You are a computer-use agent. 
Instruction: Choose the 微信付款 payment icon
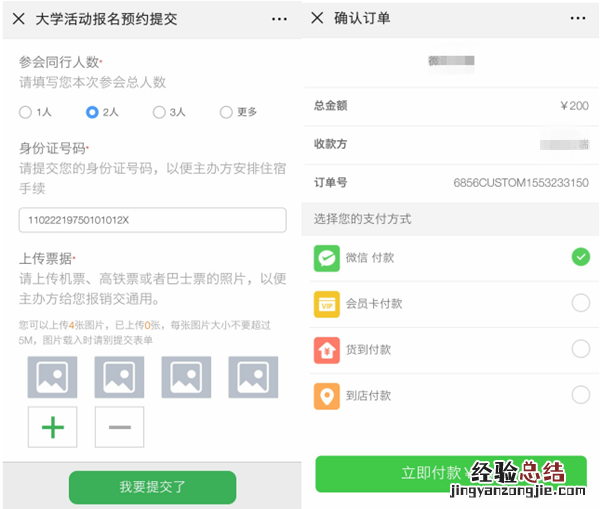tap(327, 258)
